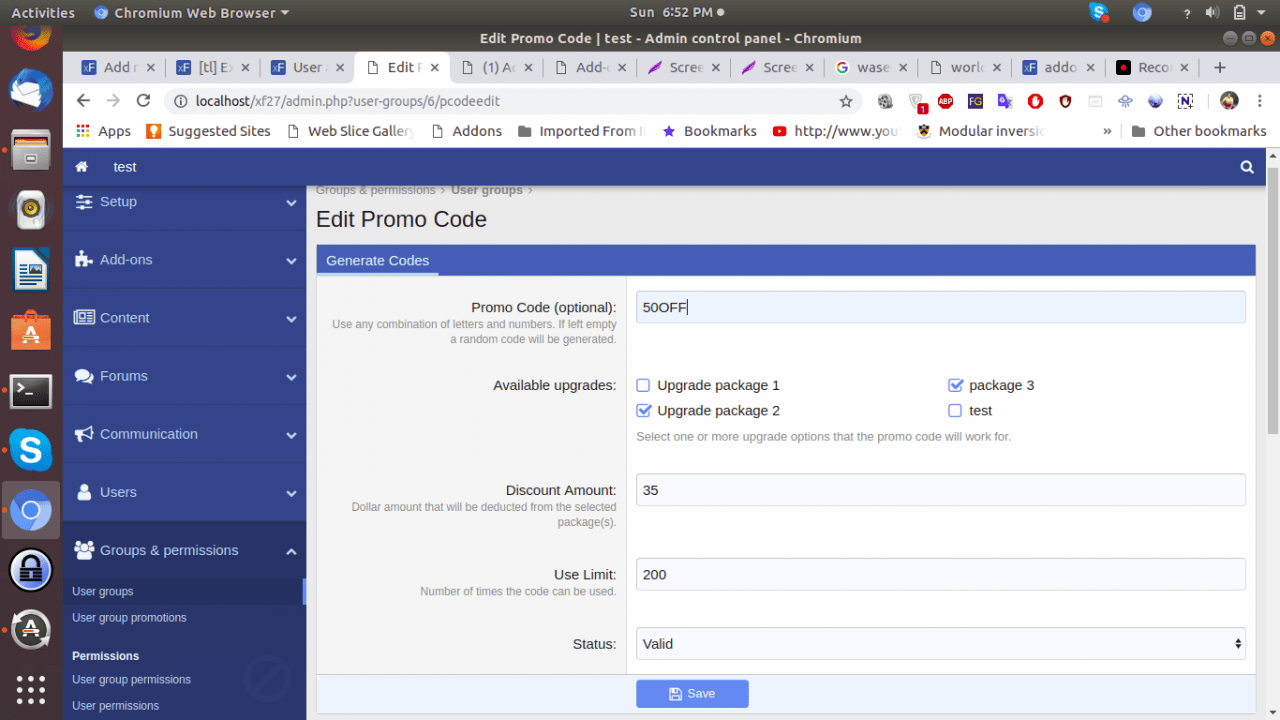Viewport: 1280px width, 720px height.
Task: Open Skype from the Ubuntu dock
Action: (x=30, y=450)
